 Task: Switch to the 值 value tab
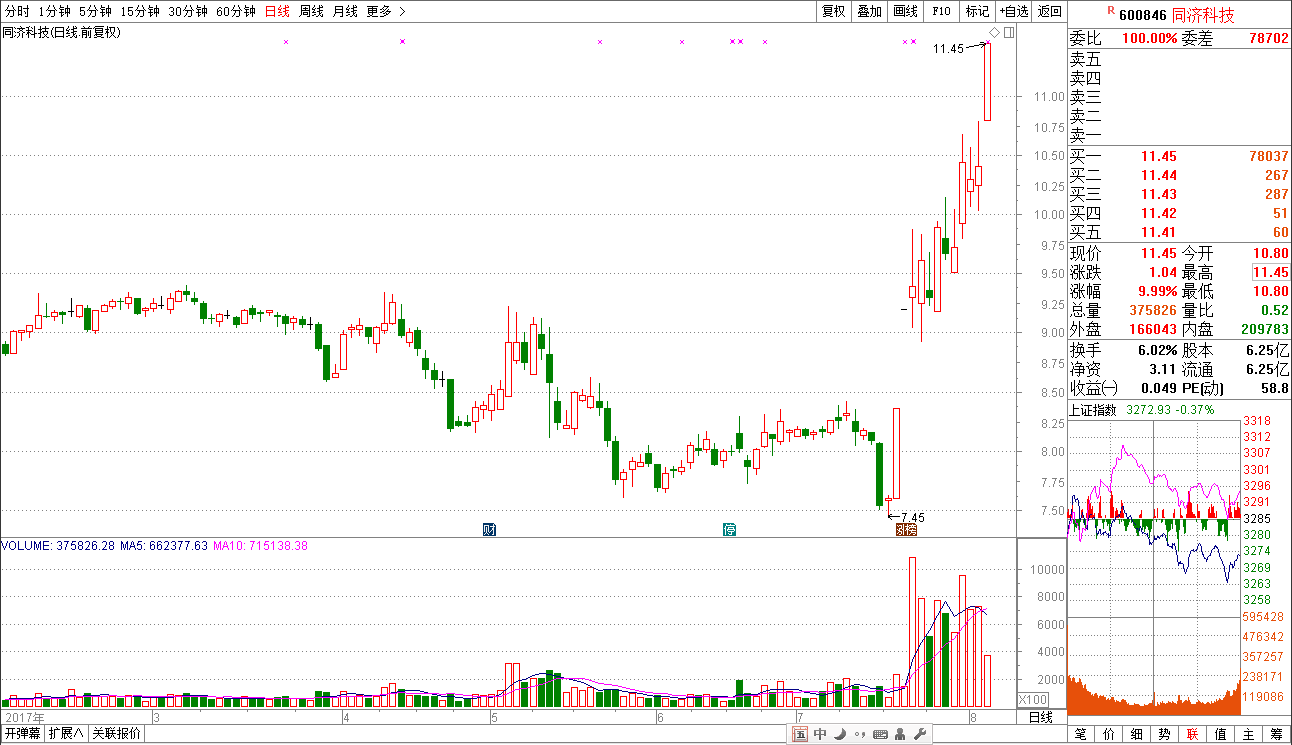pyautogui.click(x=1221, y=734)
